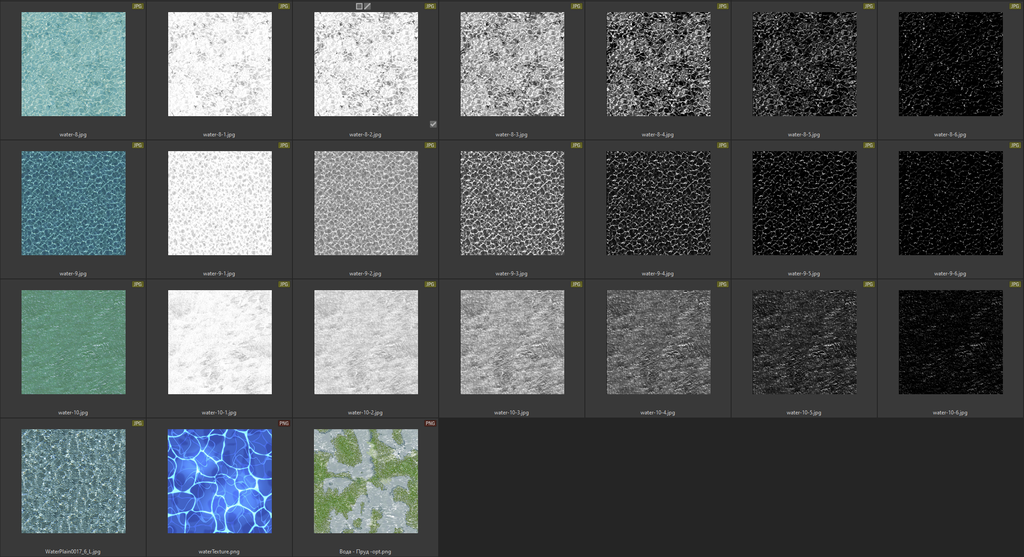The height and width of the screenshot is (557, 1024).
Task: Click the diagonal slash icon above water-8-2.jpg
Action: (x=368, y=6)
